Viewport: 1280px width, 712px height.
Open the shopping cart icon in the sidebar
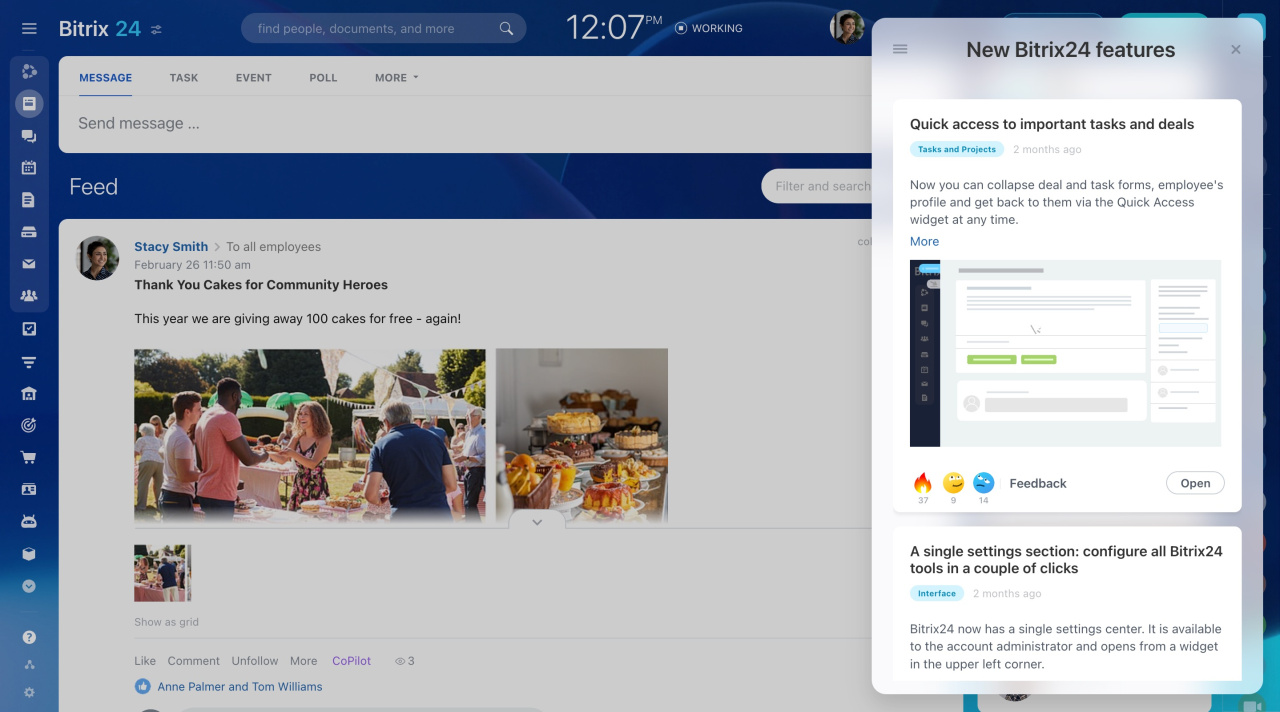[29, 457]
